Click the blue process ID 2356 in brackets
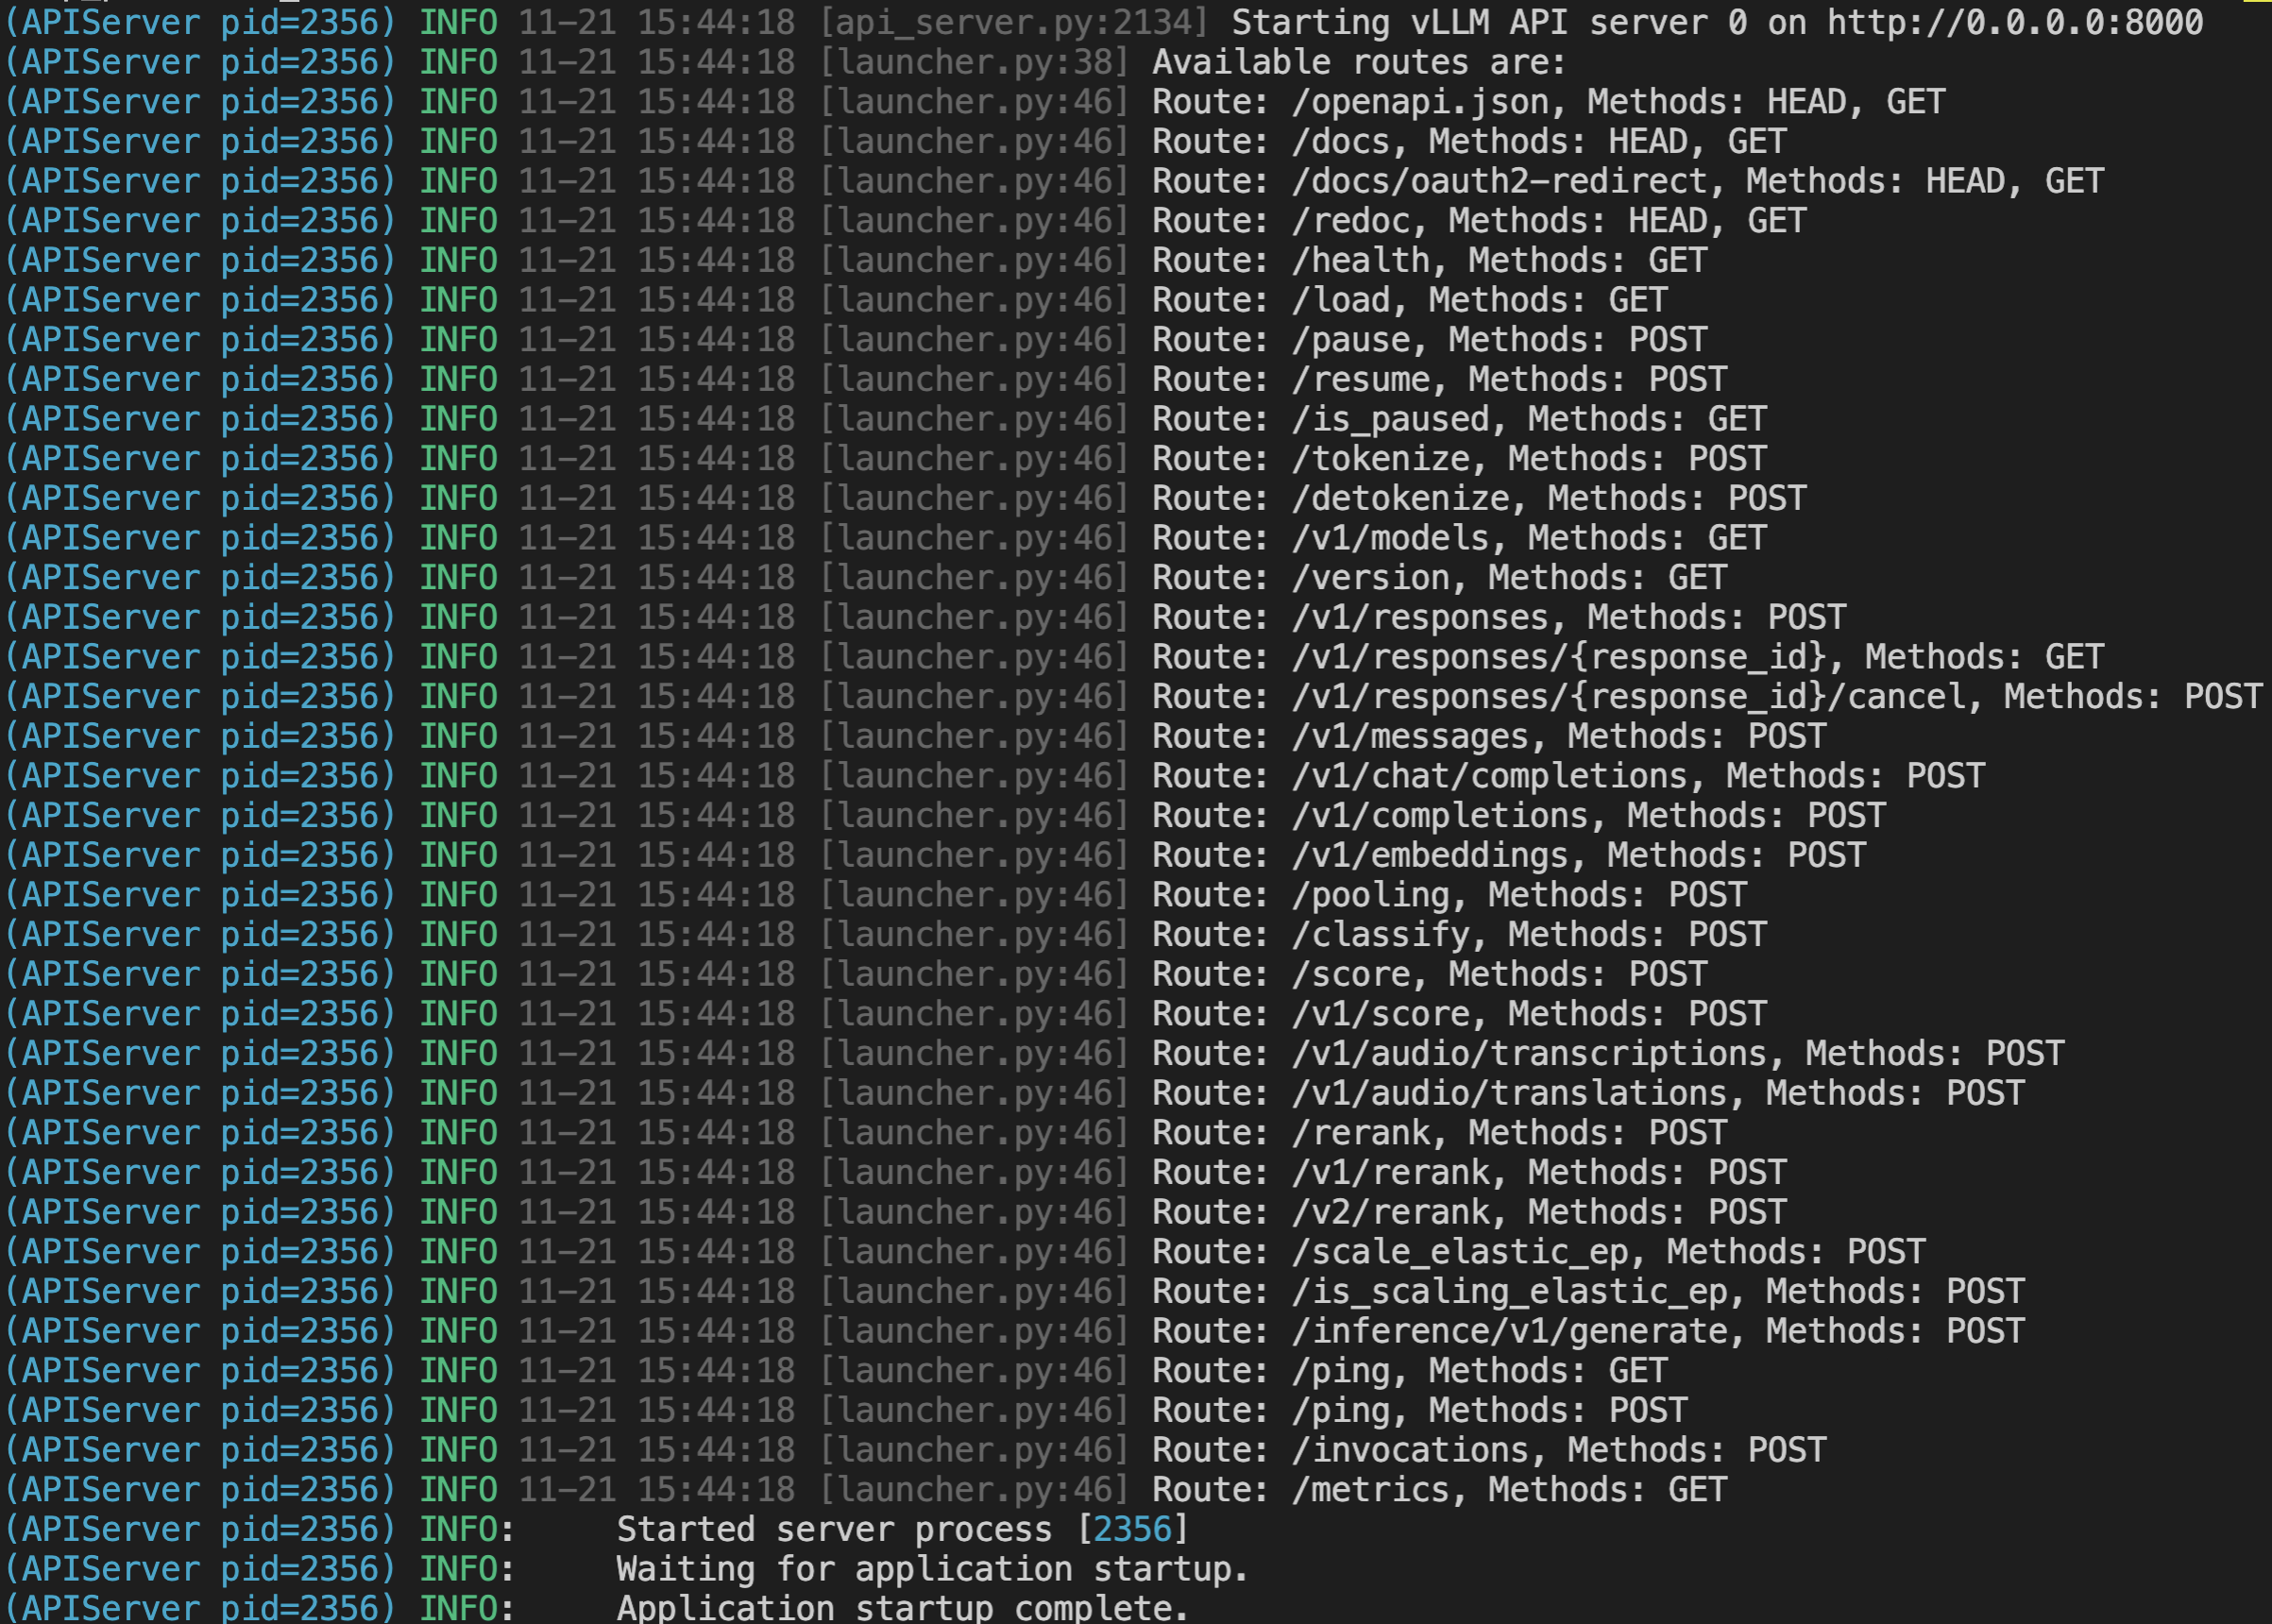 click(1132, 1529)
